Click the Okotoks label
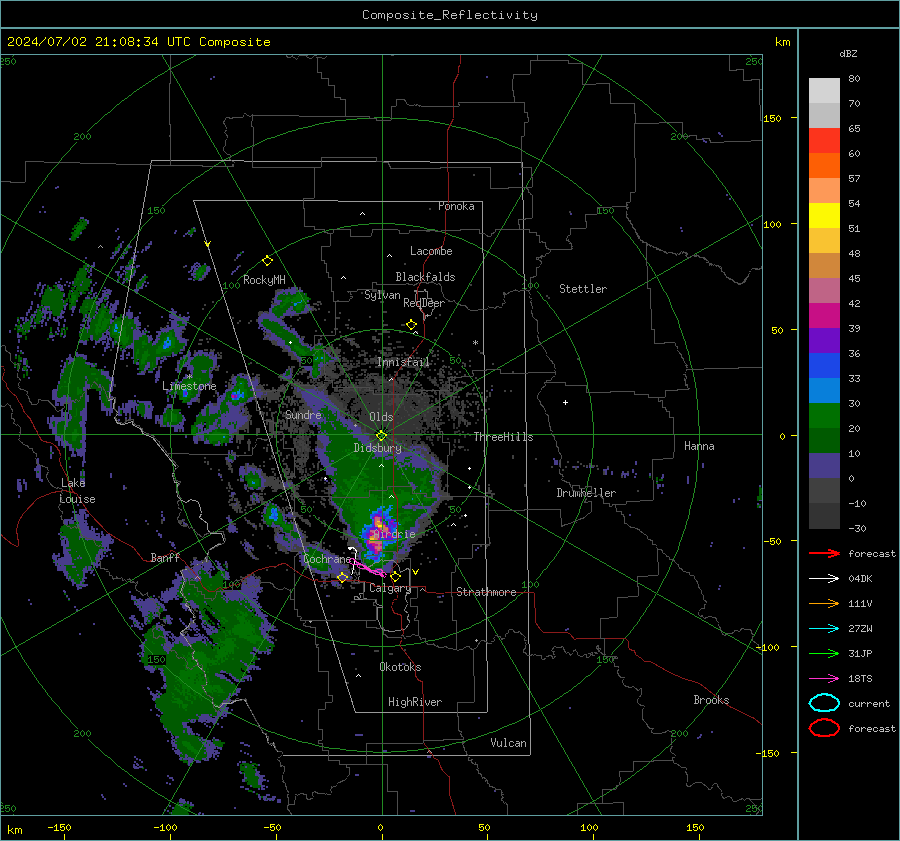The image size is (900, 841). point(400,667)
